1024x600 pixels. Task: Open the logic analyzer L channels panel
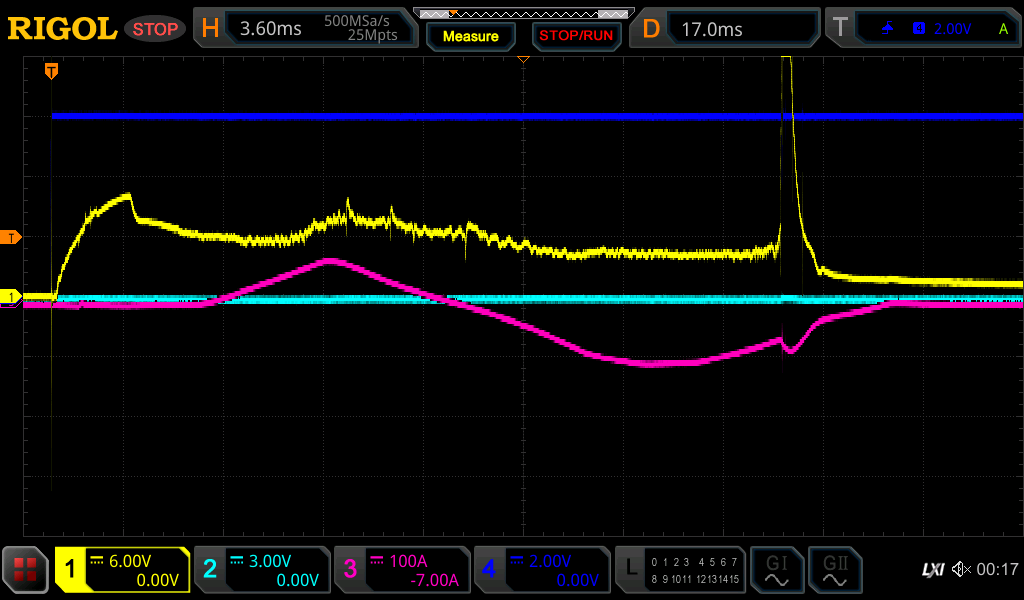coord(681,570)
